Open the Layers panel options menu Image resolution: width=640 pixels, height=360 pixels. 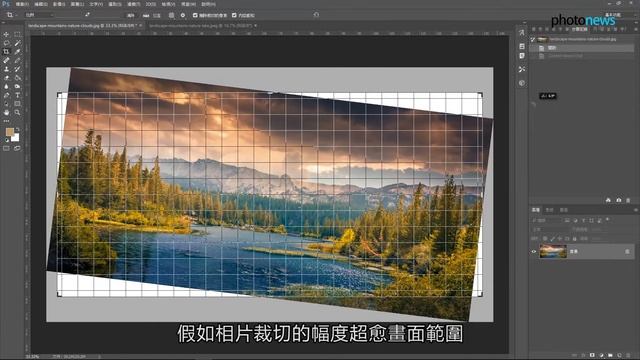636,210
